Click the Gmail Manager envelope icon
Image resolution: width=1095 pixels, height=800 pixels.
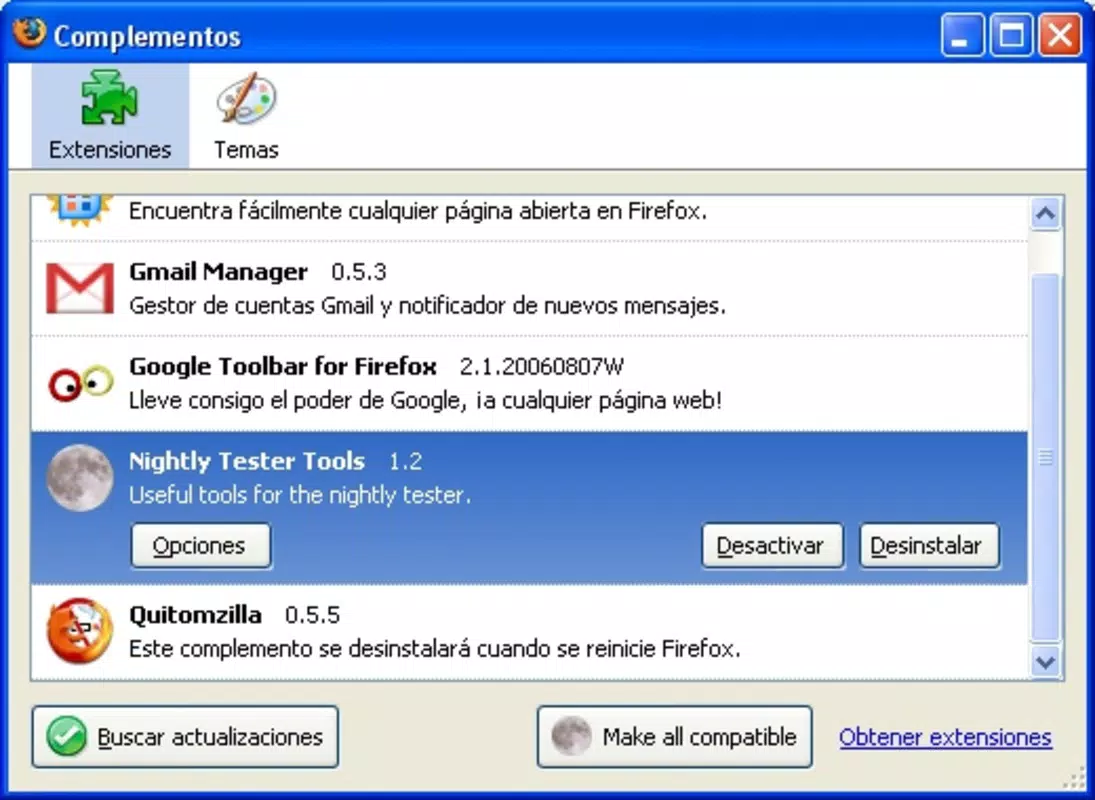(80, 288)
